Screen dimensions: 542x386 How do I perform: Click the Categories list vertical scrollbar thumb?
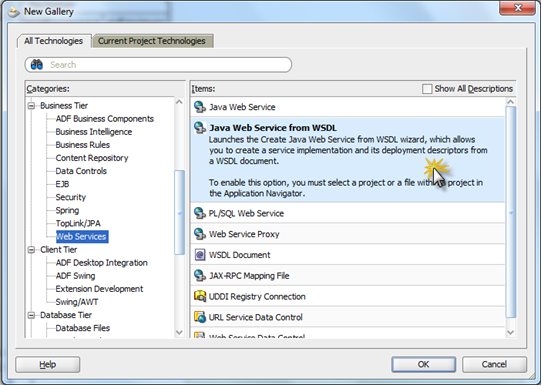click(179, 212)
